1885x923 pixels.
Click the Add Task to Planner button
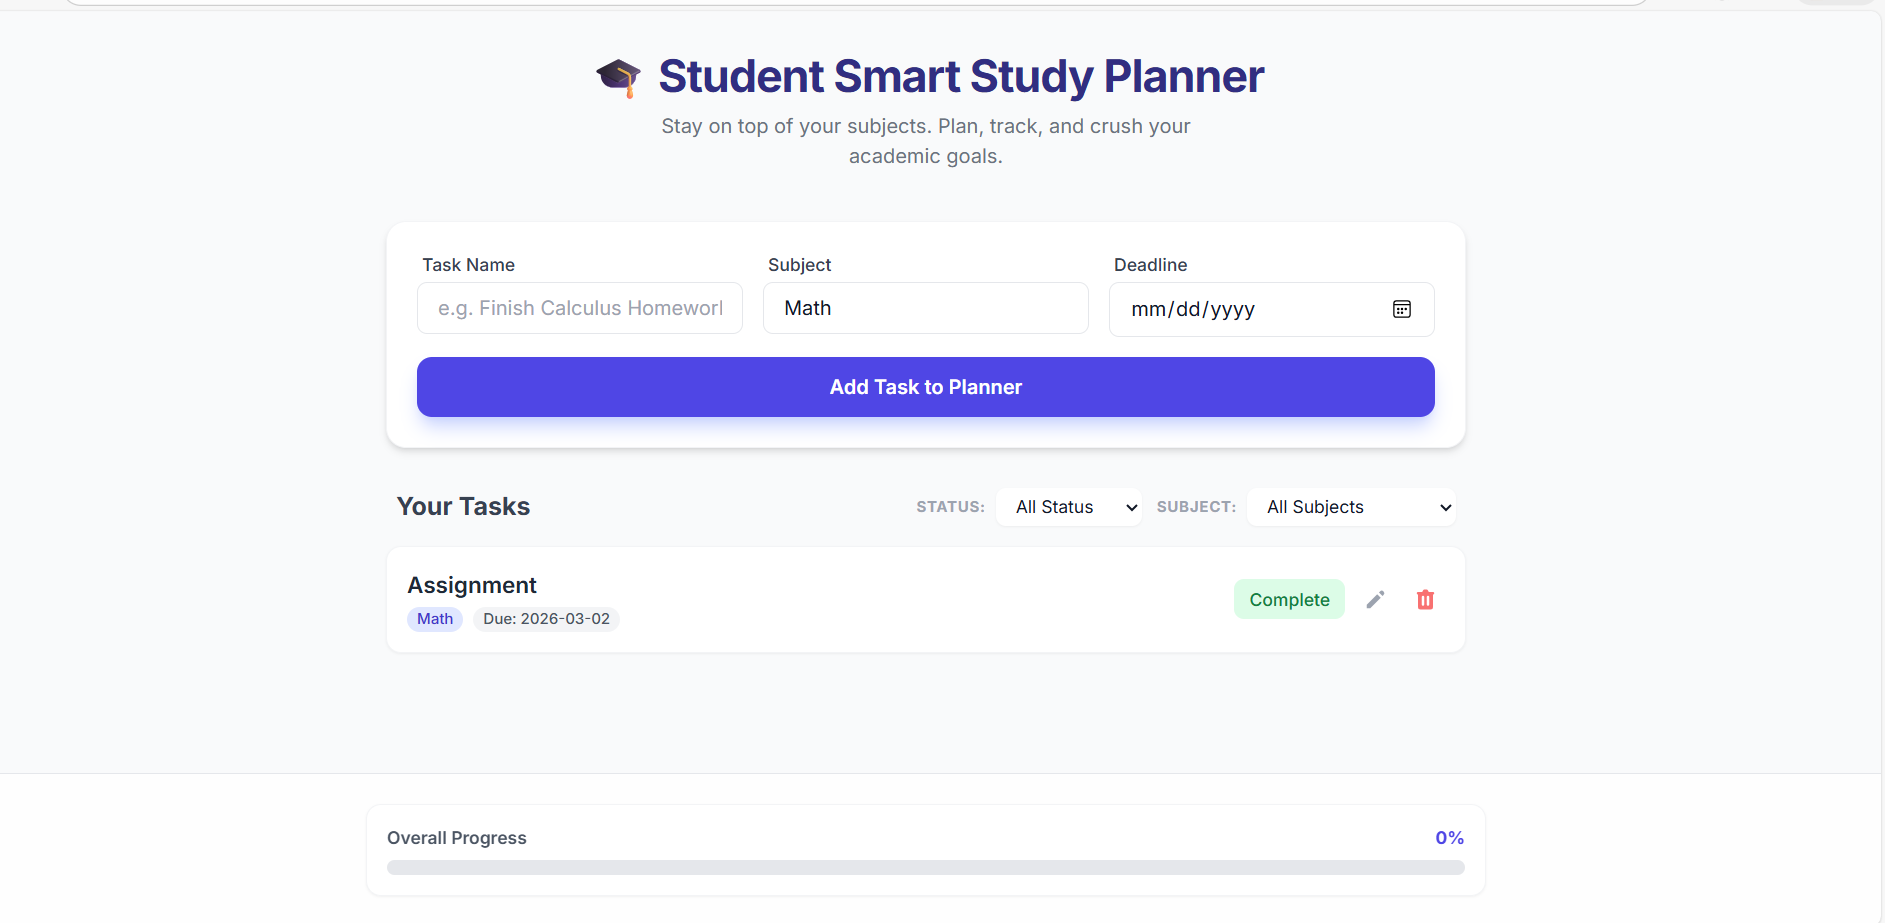[x=925, y=387]
